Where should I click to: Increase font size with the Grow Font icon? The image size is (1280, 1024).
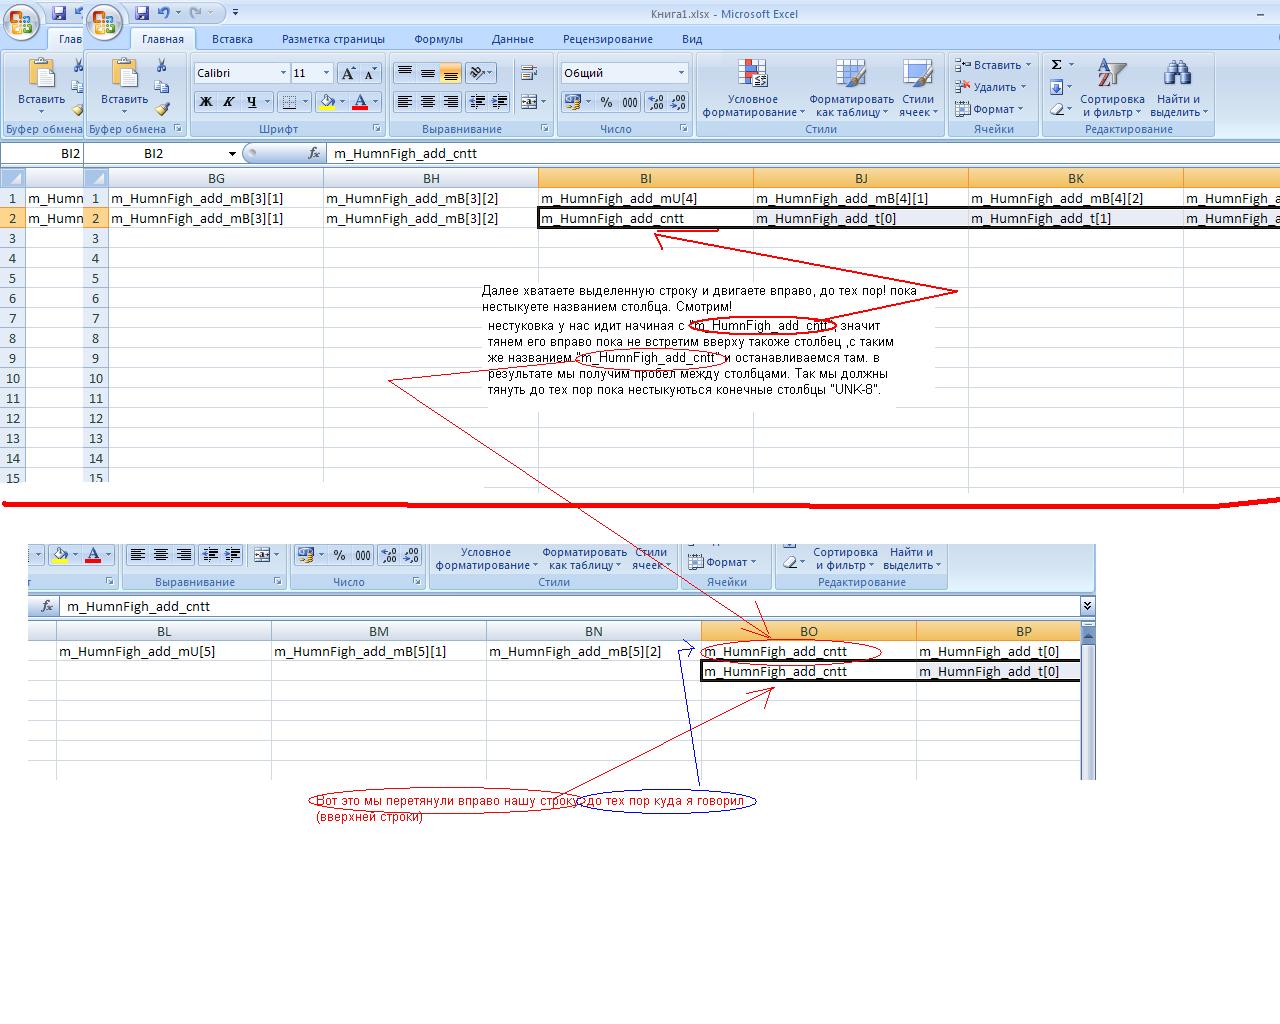(x=348, y=73)
